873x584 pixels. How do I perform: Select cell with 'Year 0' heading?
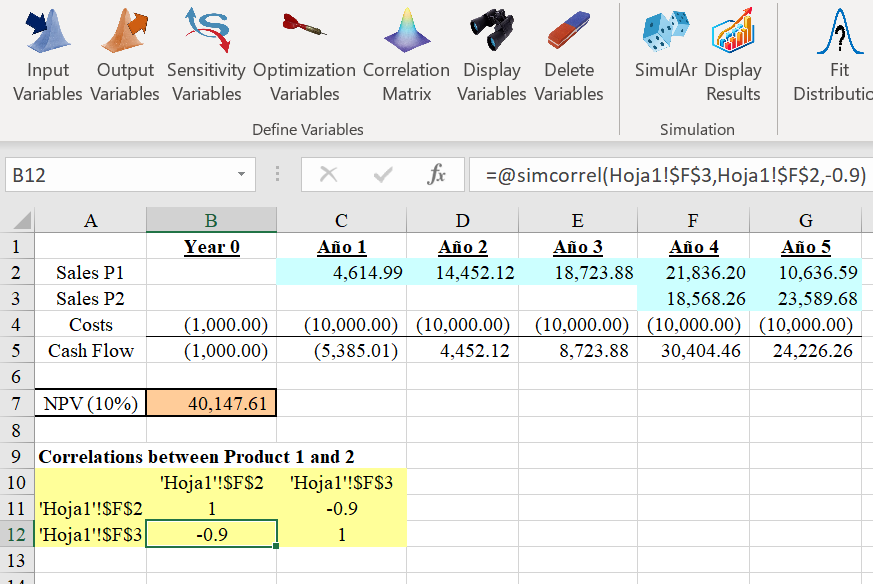point(212,246)
